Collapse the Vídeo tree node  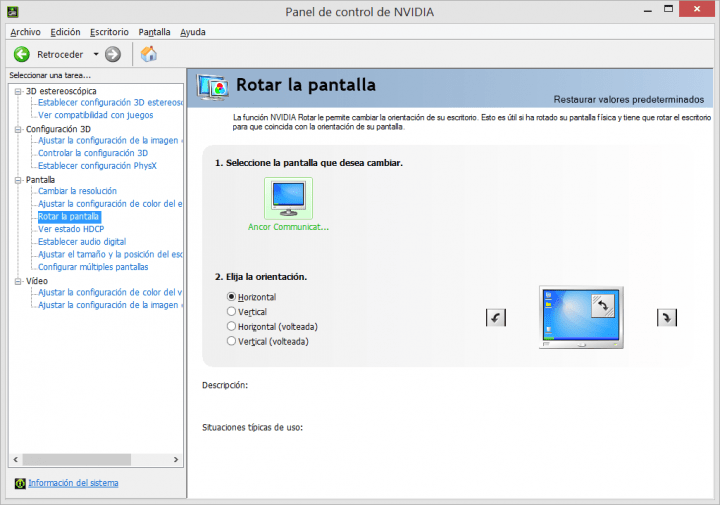click(18, 281)
